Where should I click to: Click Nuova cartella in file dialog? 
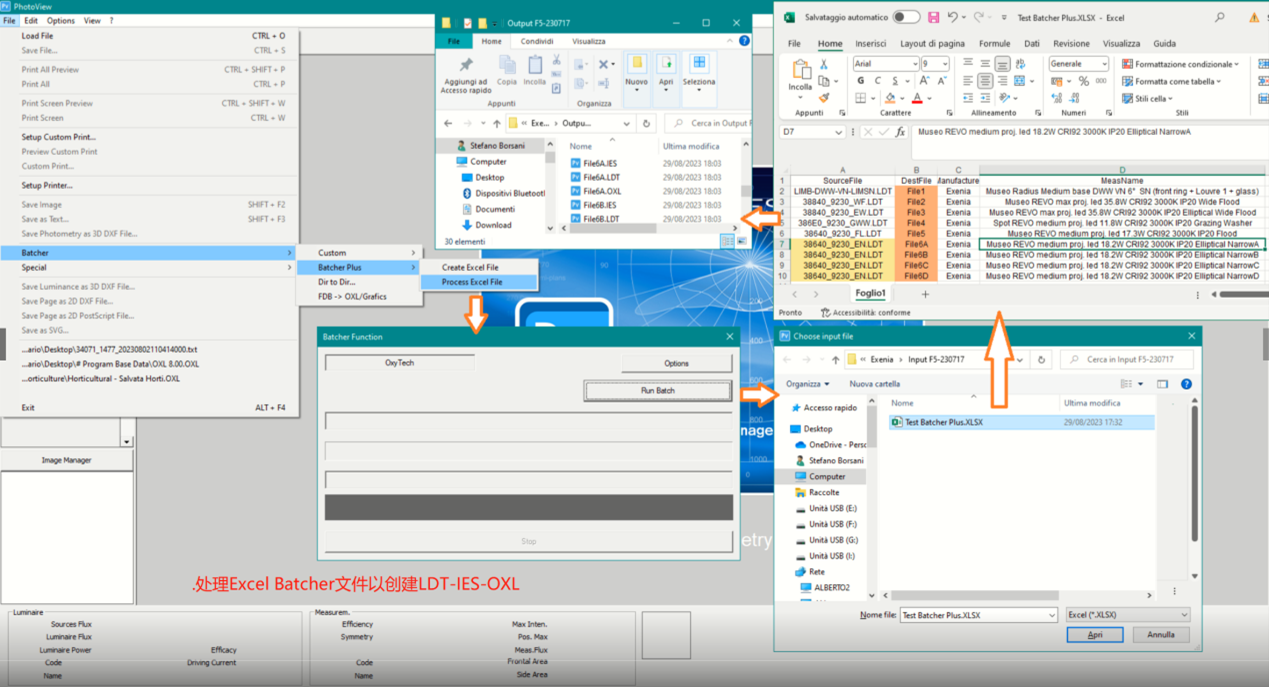click(x=875, y=384)
